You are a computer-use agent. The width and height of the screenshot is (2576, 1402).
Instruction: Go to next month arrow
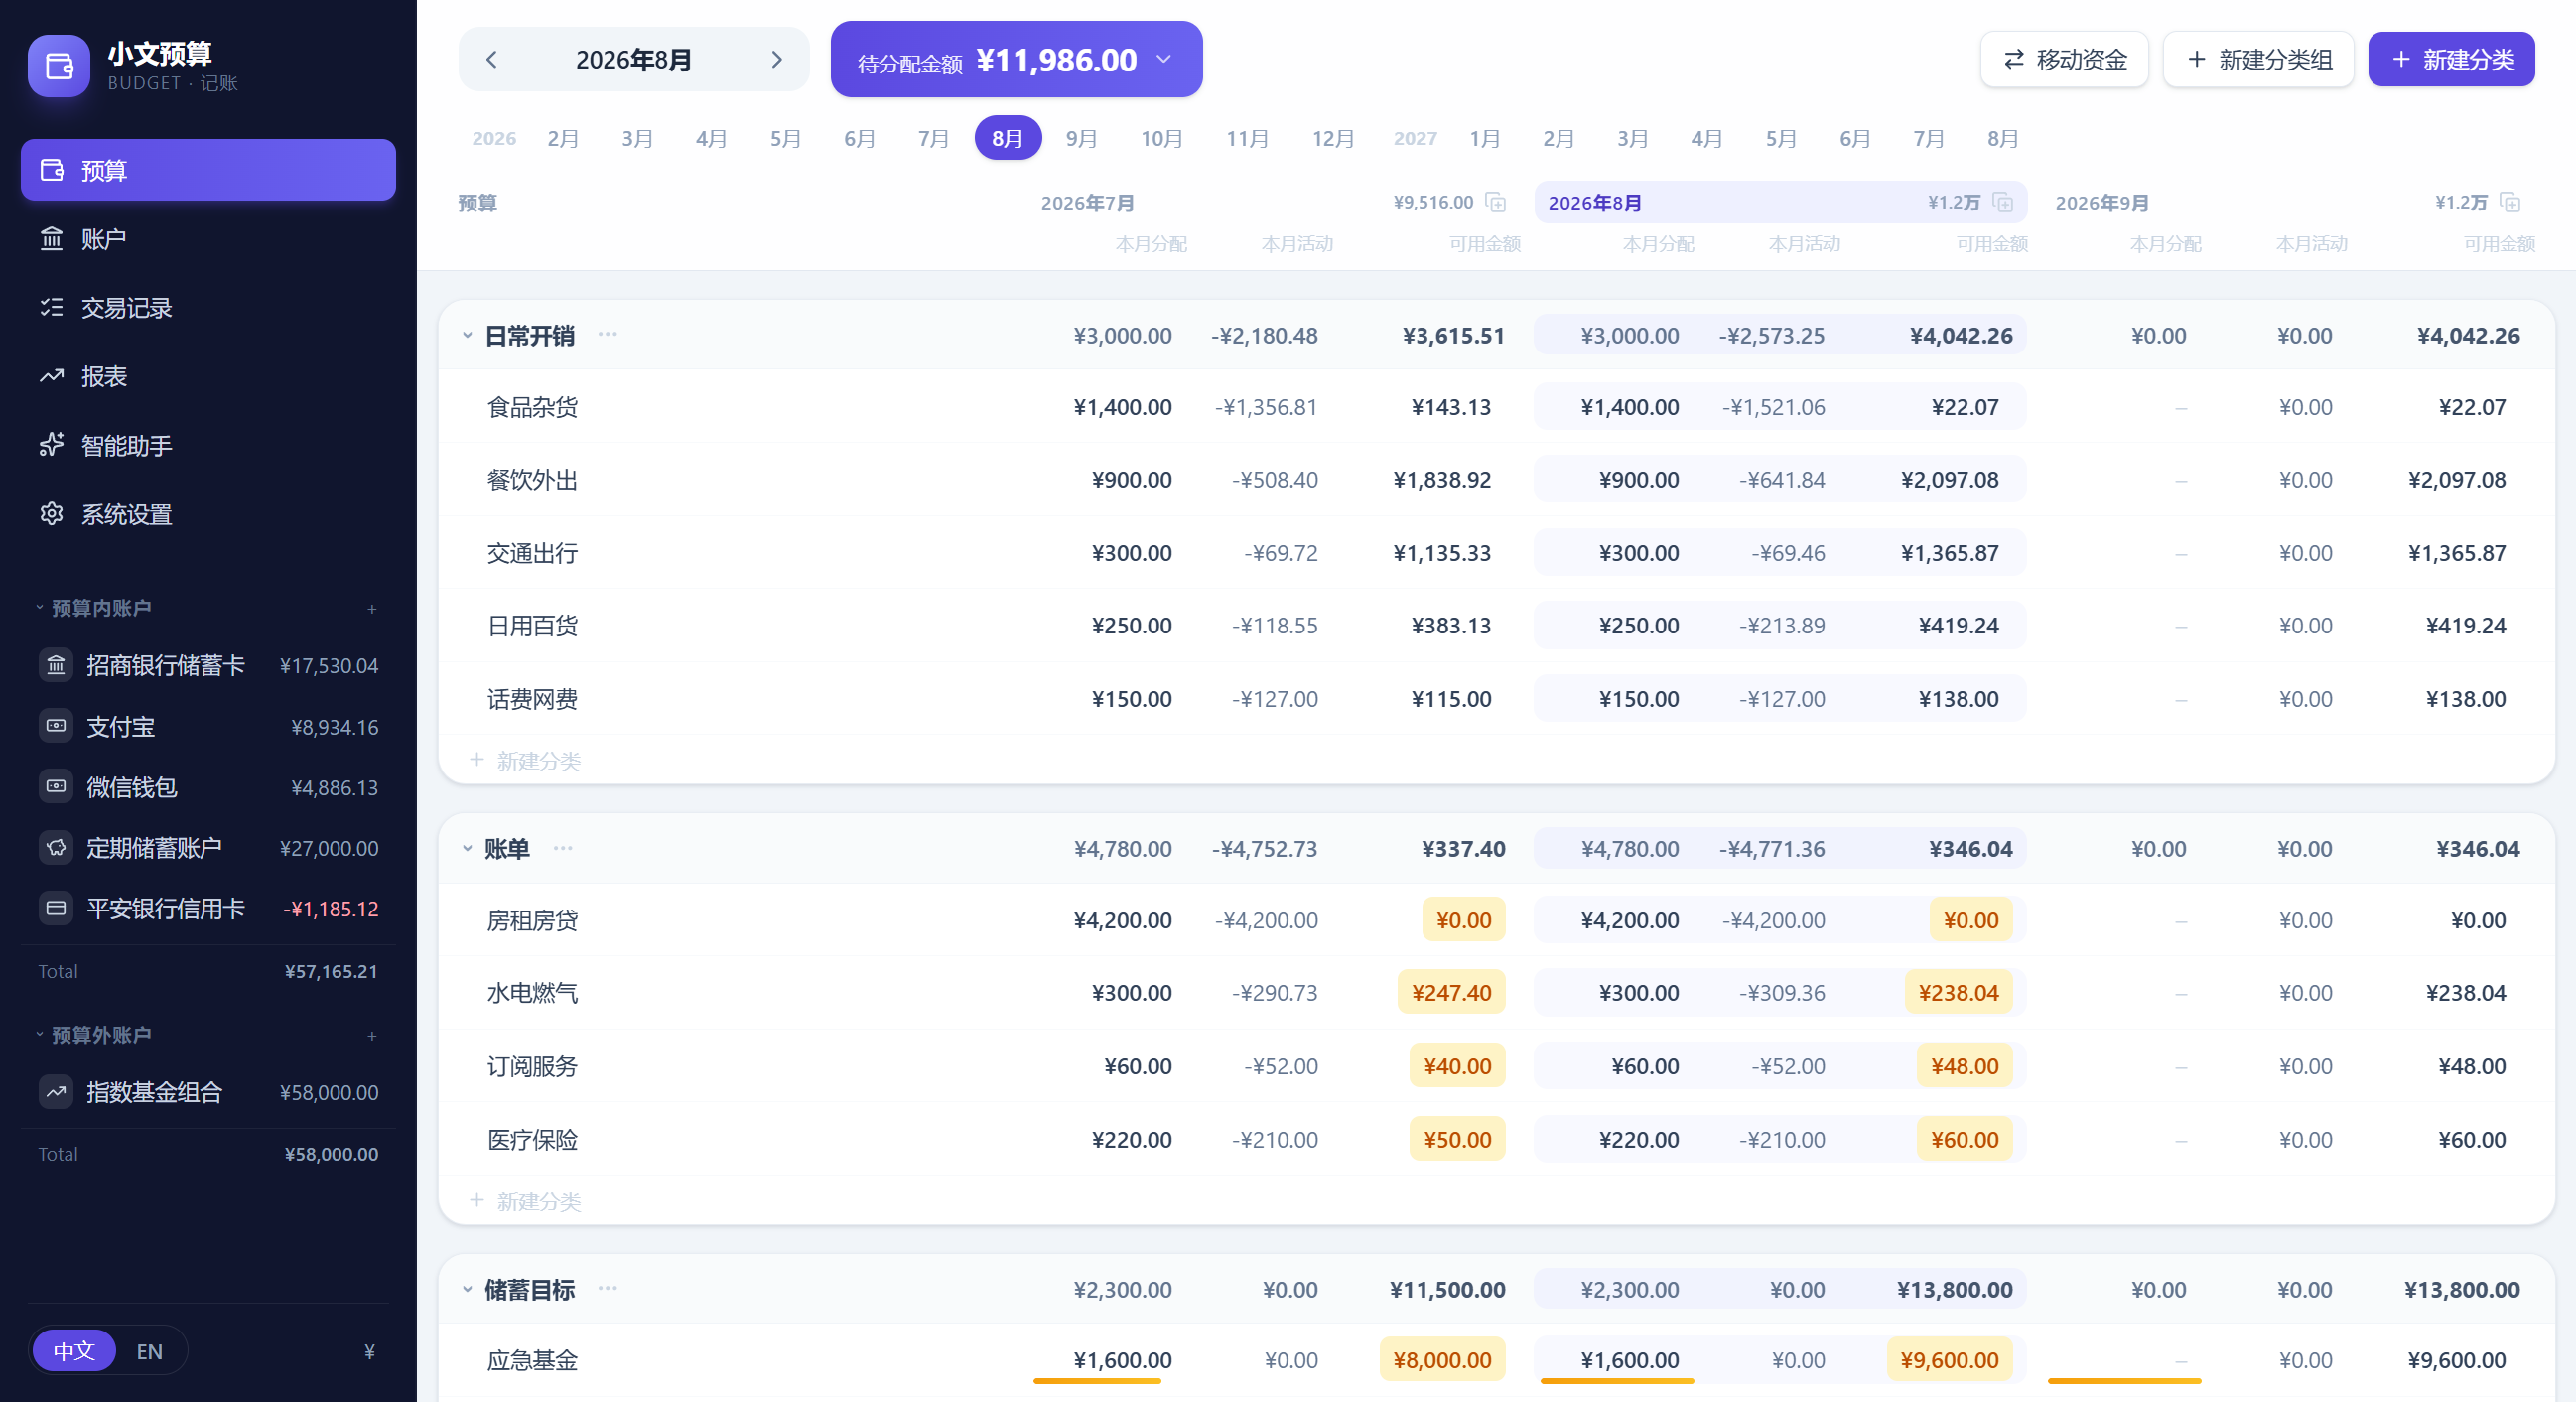coord(776,60)
